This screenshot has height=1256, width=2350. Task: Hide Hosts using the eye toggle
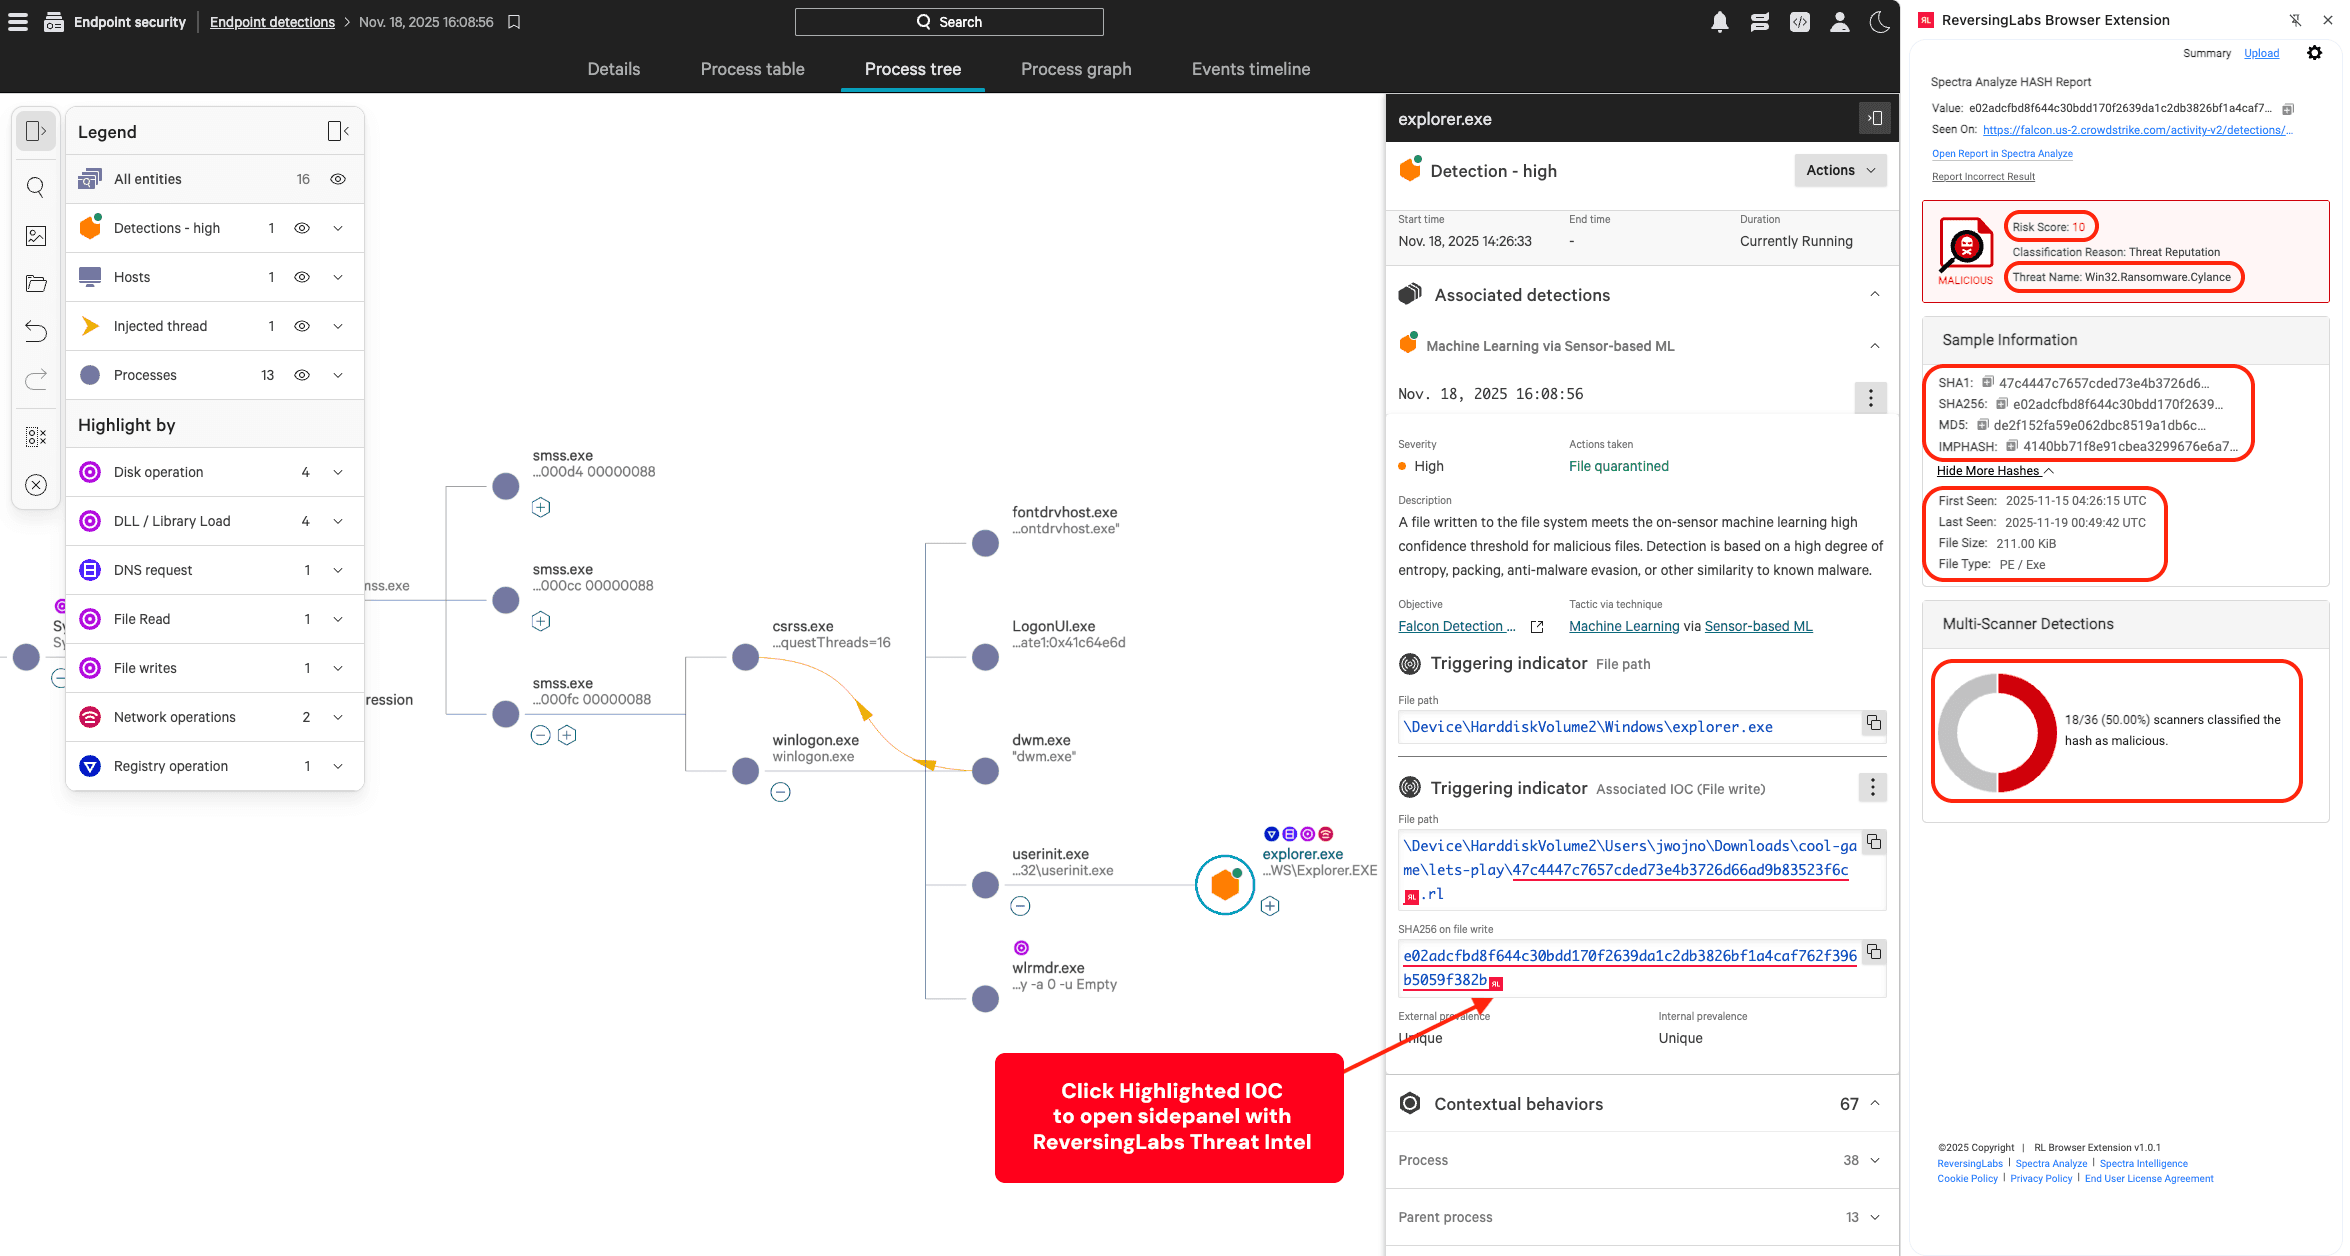[302, 276]
